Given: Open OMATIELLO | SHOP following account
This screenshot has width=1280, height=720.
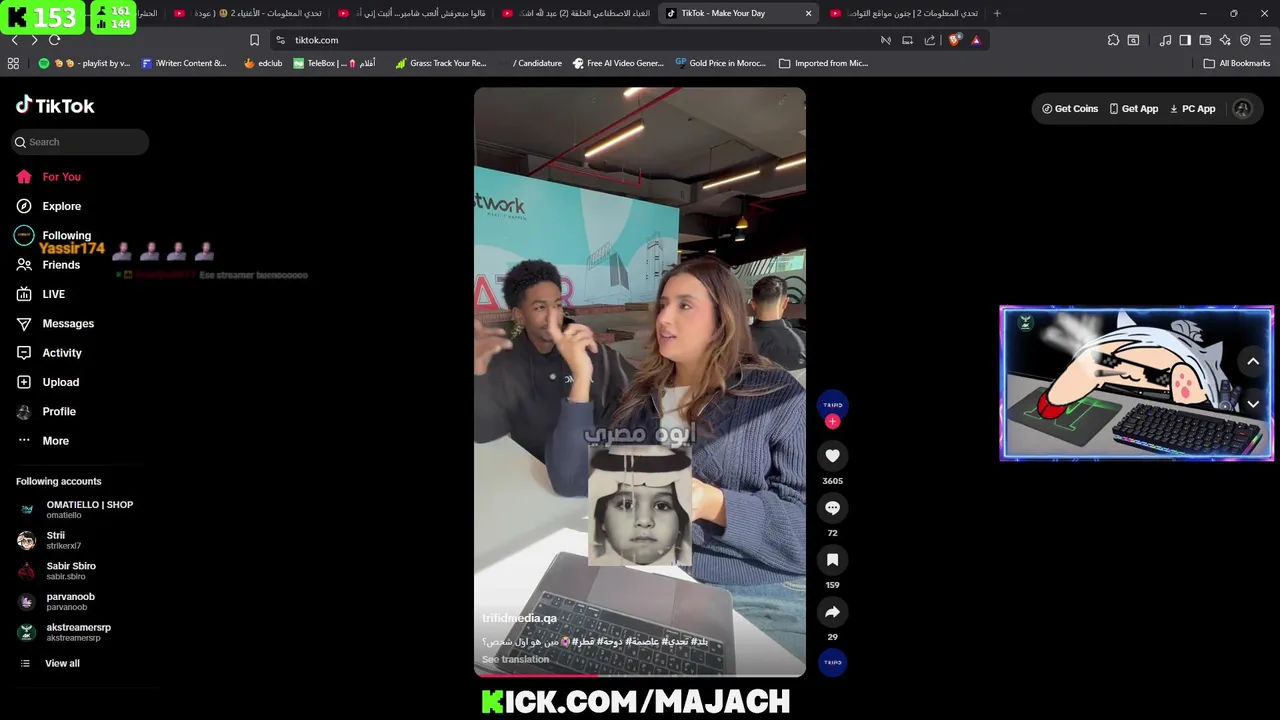Looking at the screenshot, I should coord(75,509).
